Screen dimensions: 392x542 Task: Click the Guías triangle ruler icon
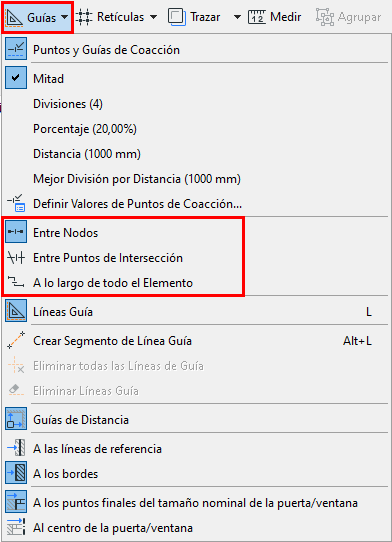[x=15, y=17]
